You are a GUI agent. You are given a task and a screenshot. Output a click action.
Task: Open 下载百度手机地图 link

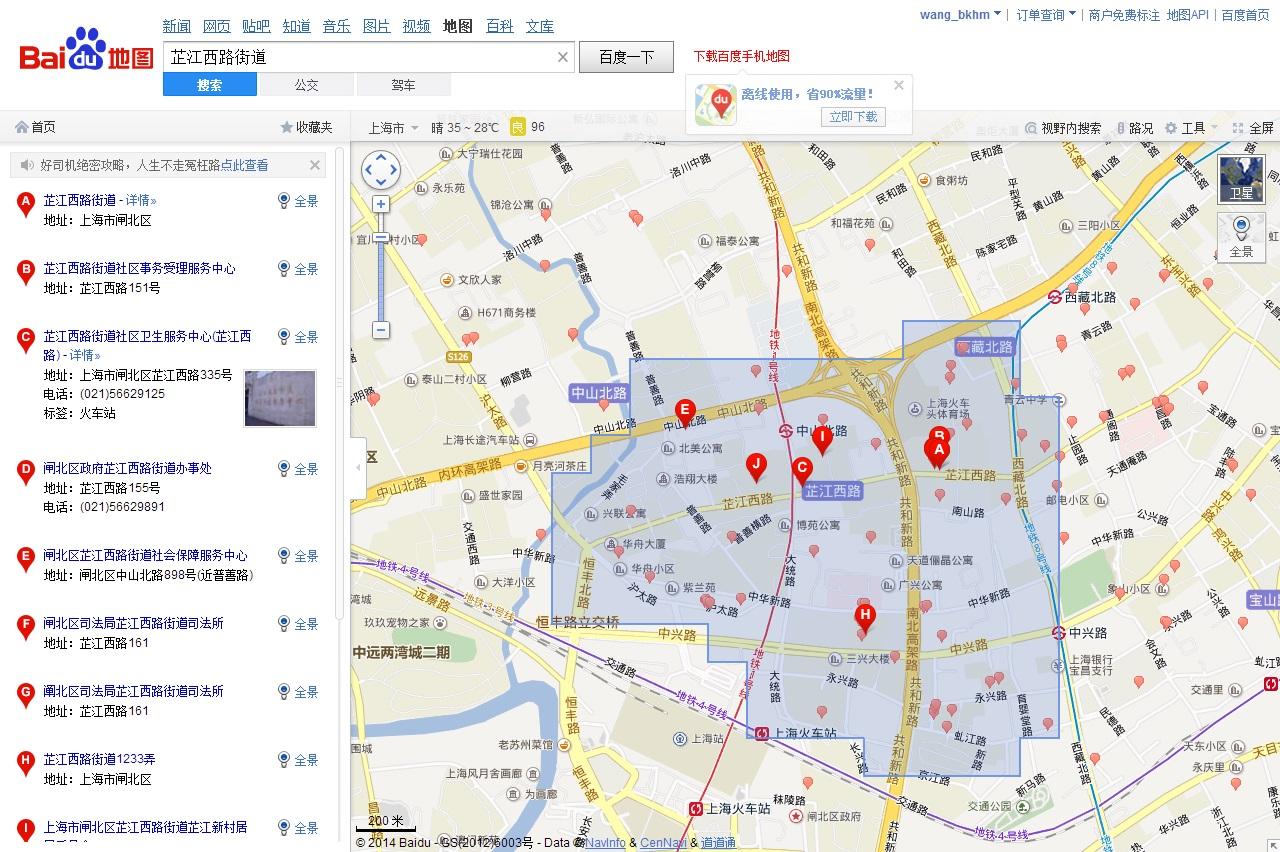click(741, 56)
